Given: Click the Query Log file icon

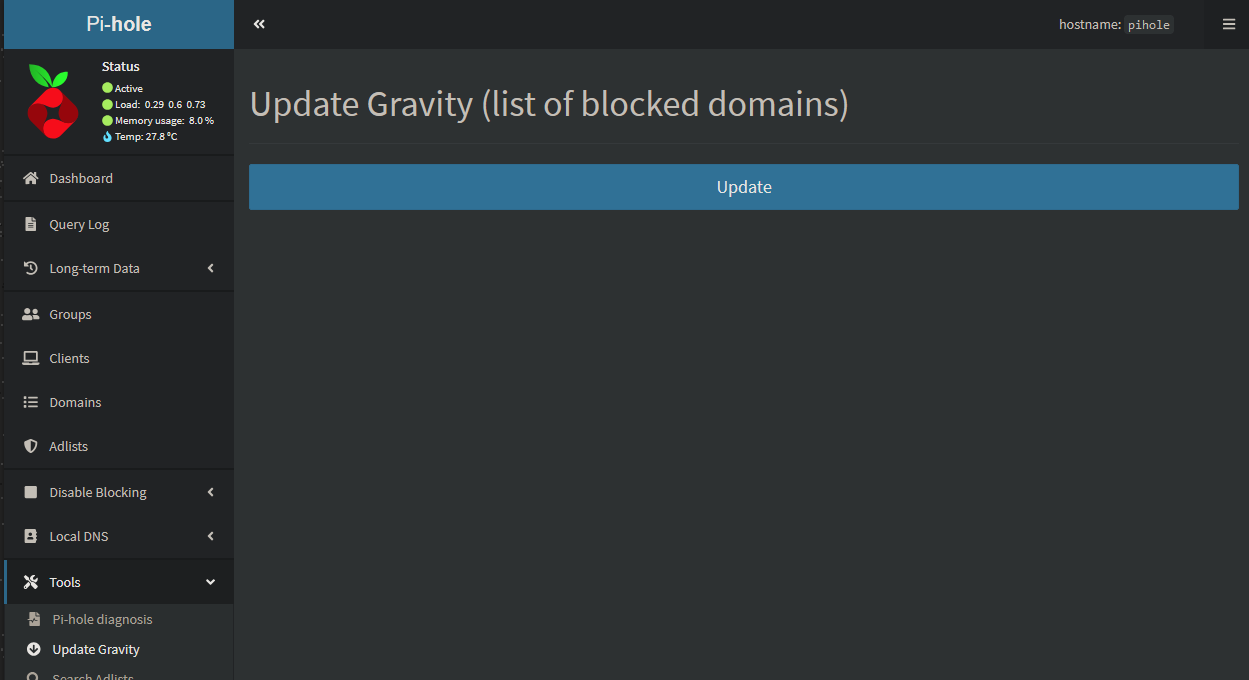Looking at the screenshot, I should coord(30,224).
